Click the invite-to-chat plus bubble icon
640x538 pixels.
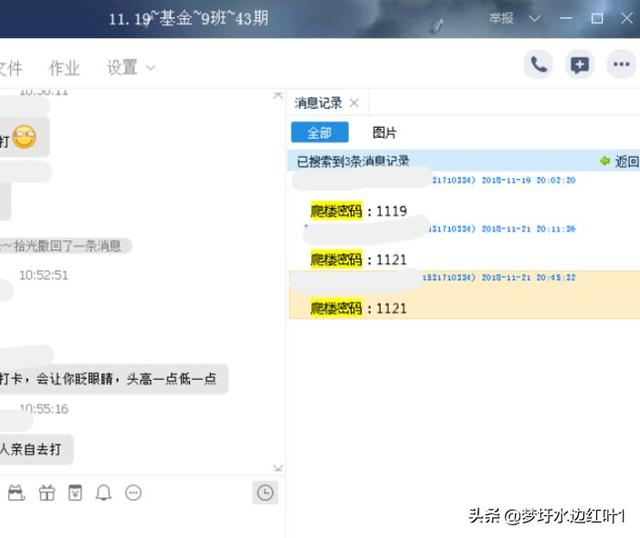(580, 65)
